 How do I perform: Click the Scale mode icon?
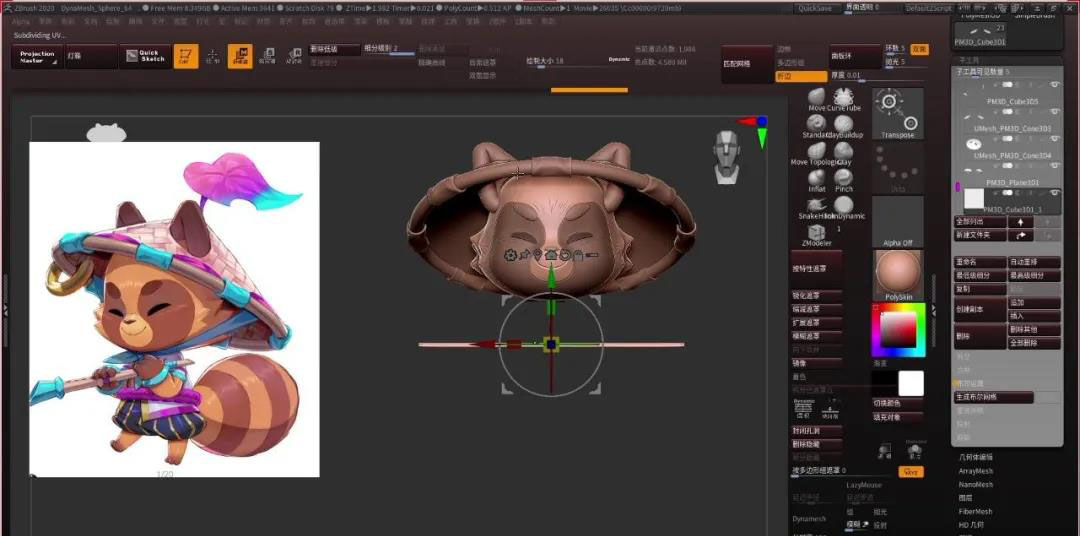point(267,56)
